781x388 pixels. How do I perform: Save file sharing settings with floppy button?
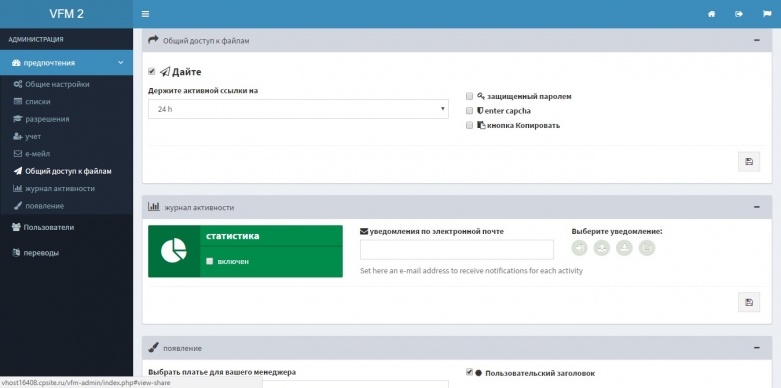(x=749, y=161)
